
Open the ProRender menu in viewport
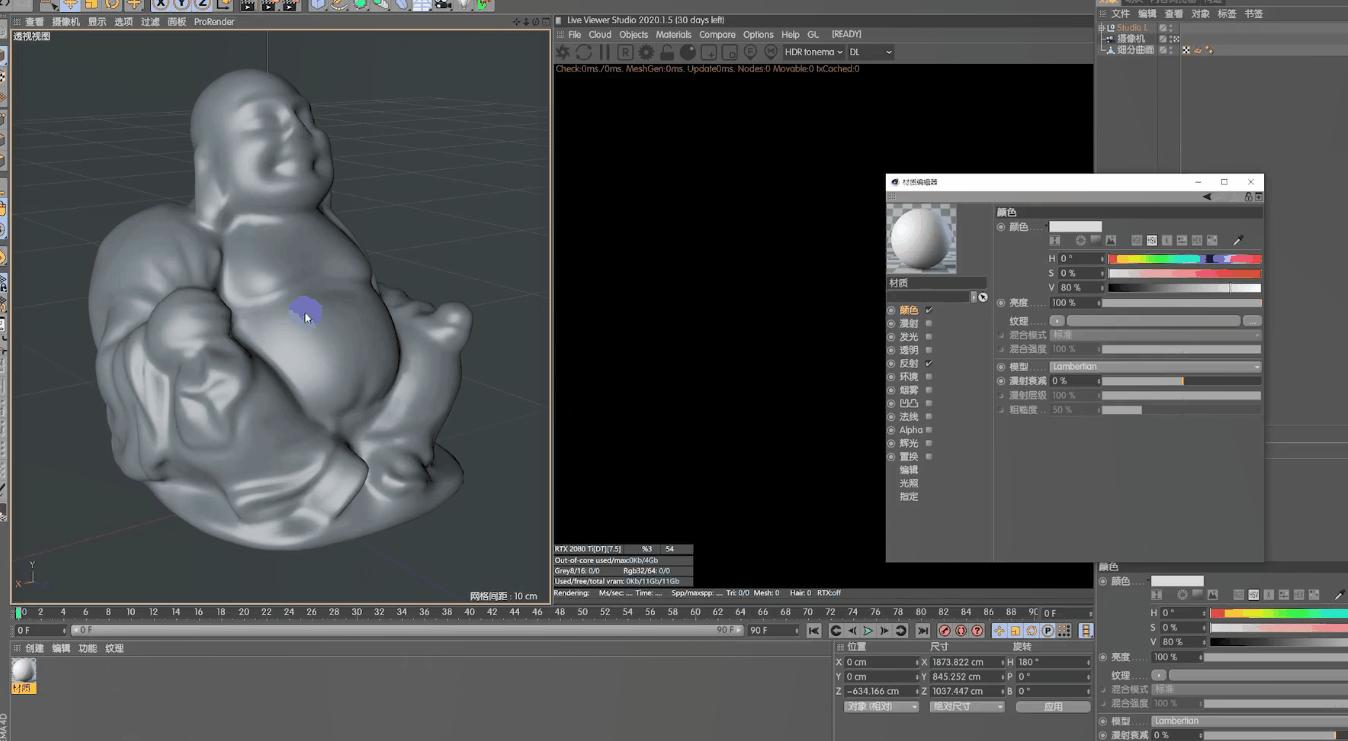214,21
